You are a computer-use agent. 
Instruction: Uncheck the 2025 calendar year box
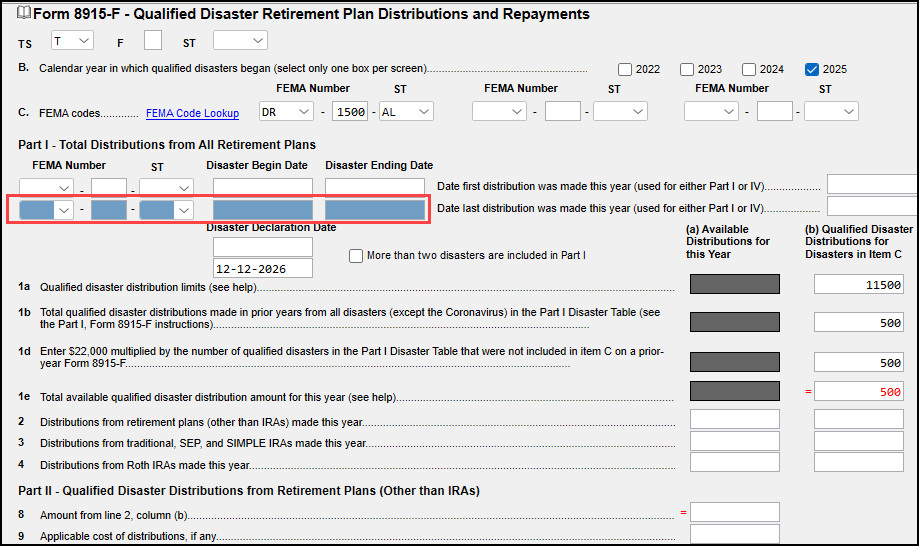811,70
